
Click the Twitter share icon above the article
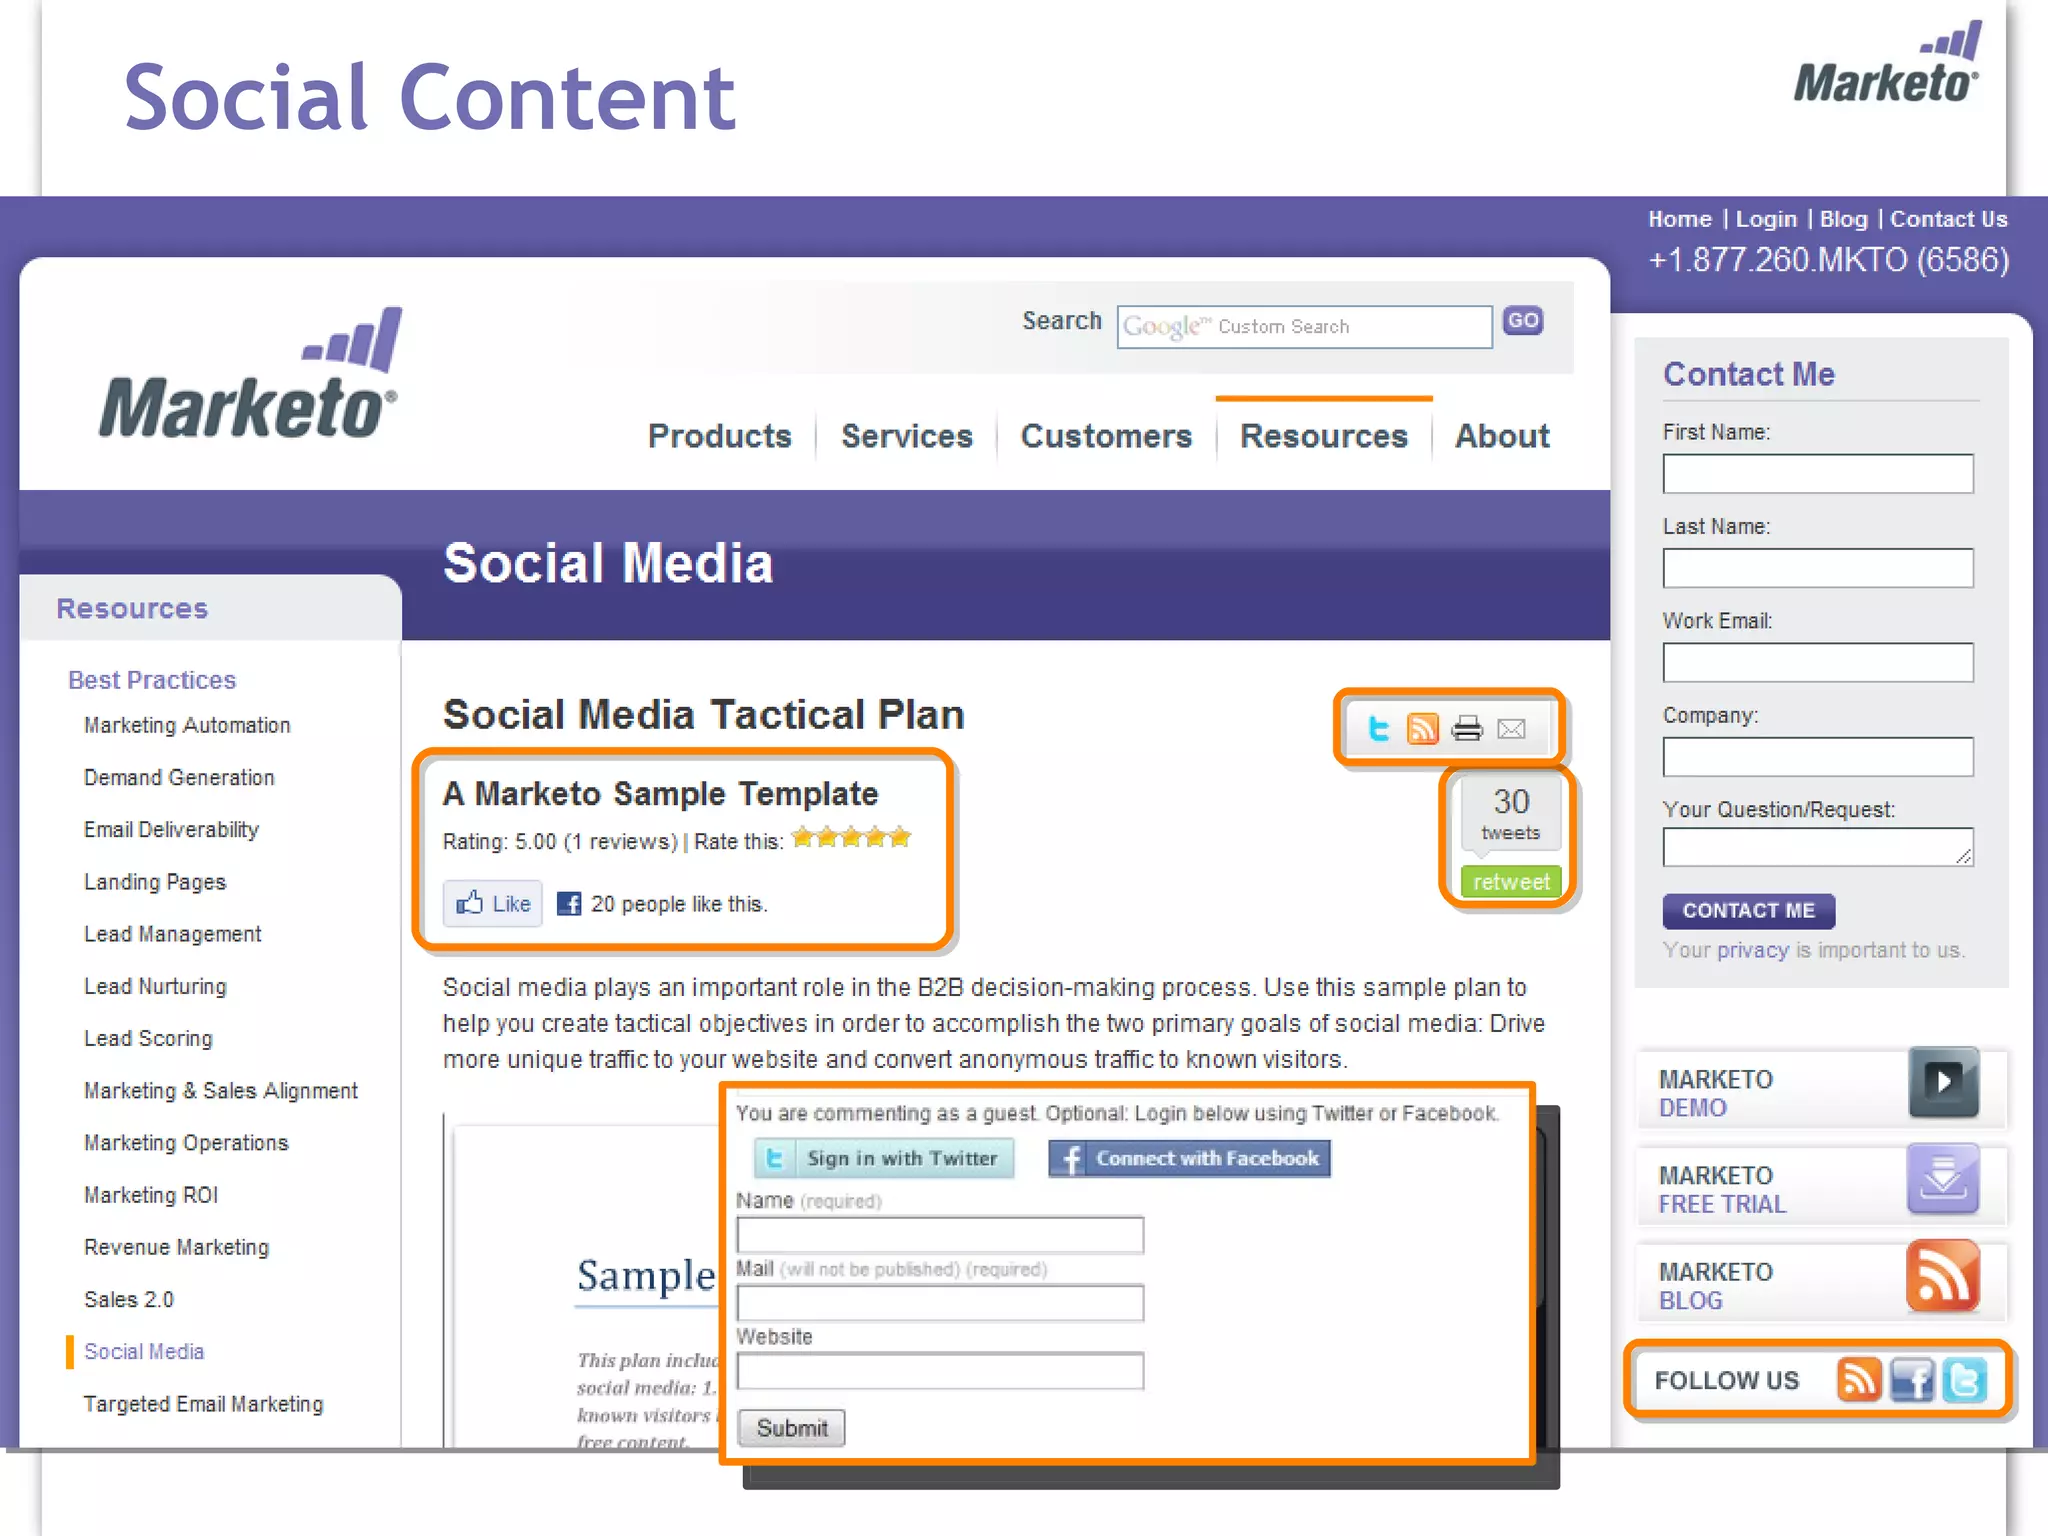(1379, 729)
